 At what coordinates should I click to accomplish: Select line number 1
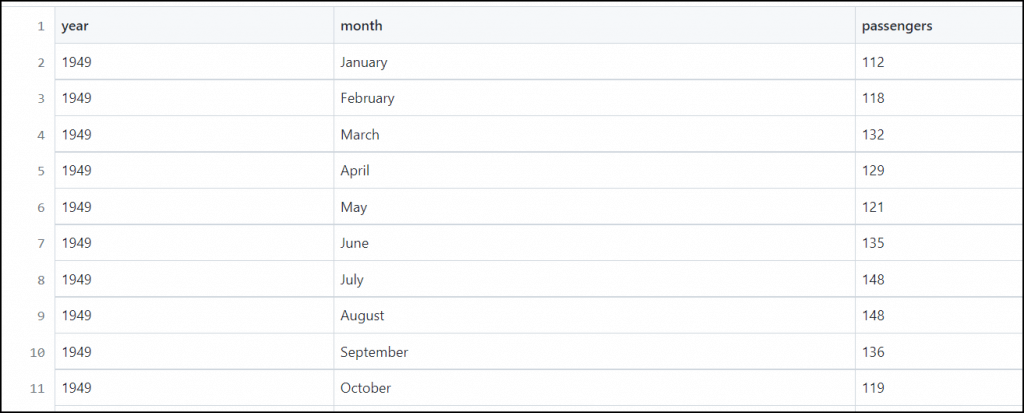[41, 27]
